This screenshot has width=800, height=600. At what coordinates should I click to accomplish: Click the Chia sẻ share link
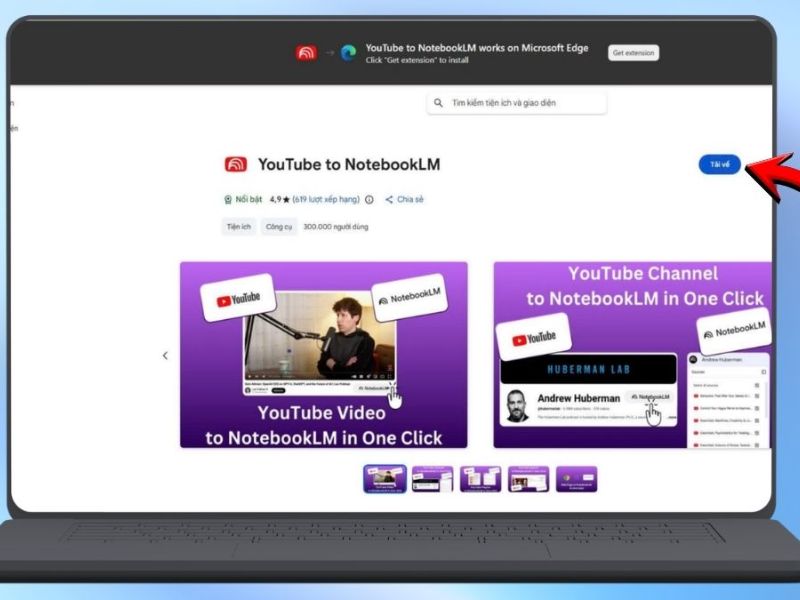[404, 199]
